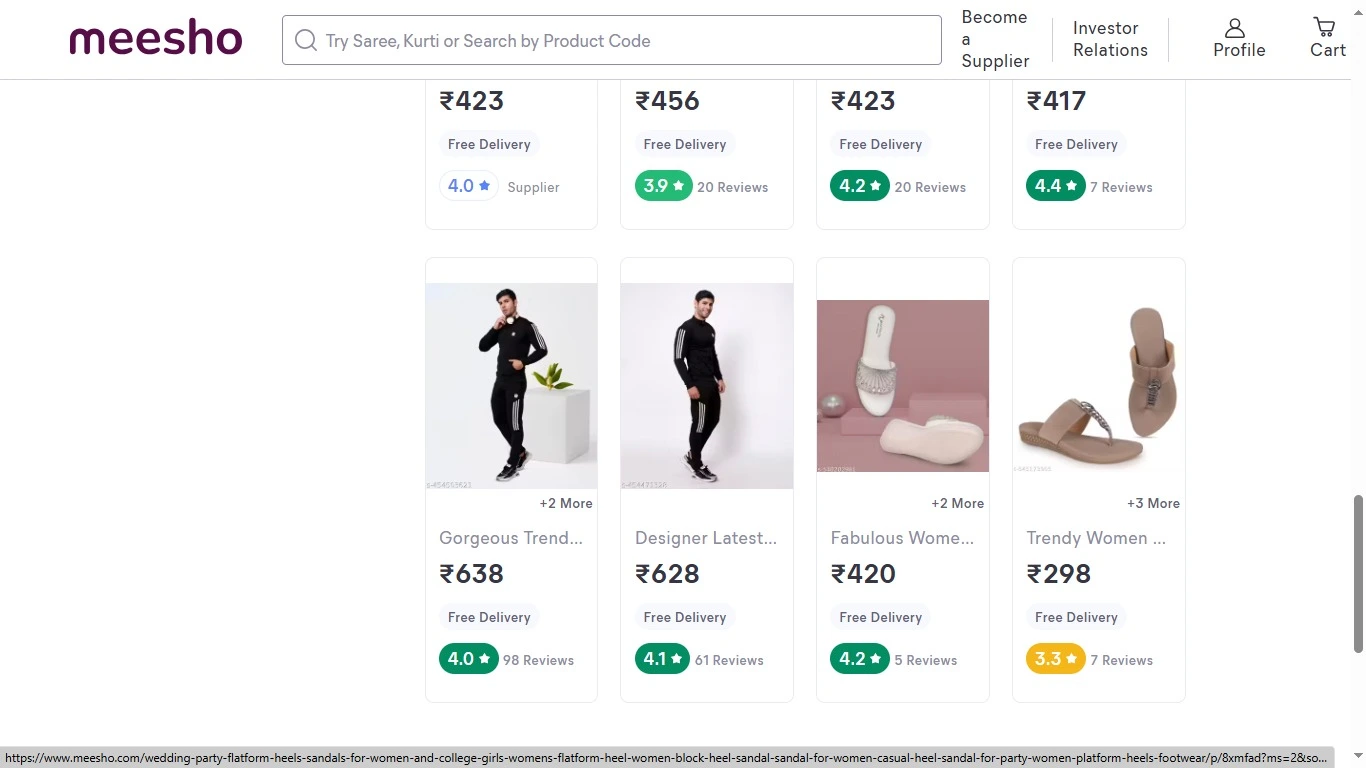The width and height of the screenshot is (1366, 768).
Task: Click the meesho logo
Action: click(x=156, y=40)
